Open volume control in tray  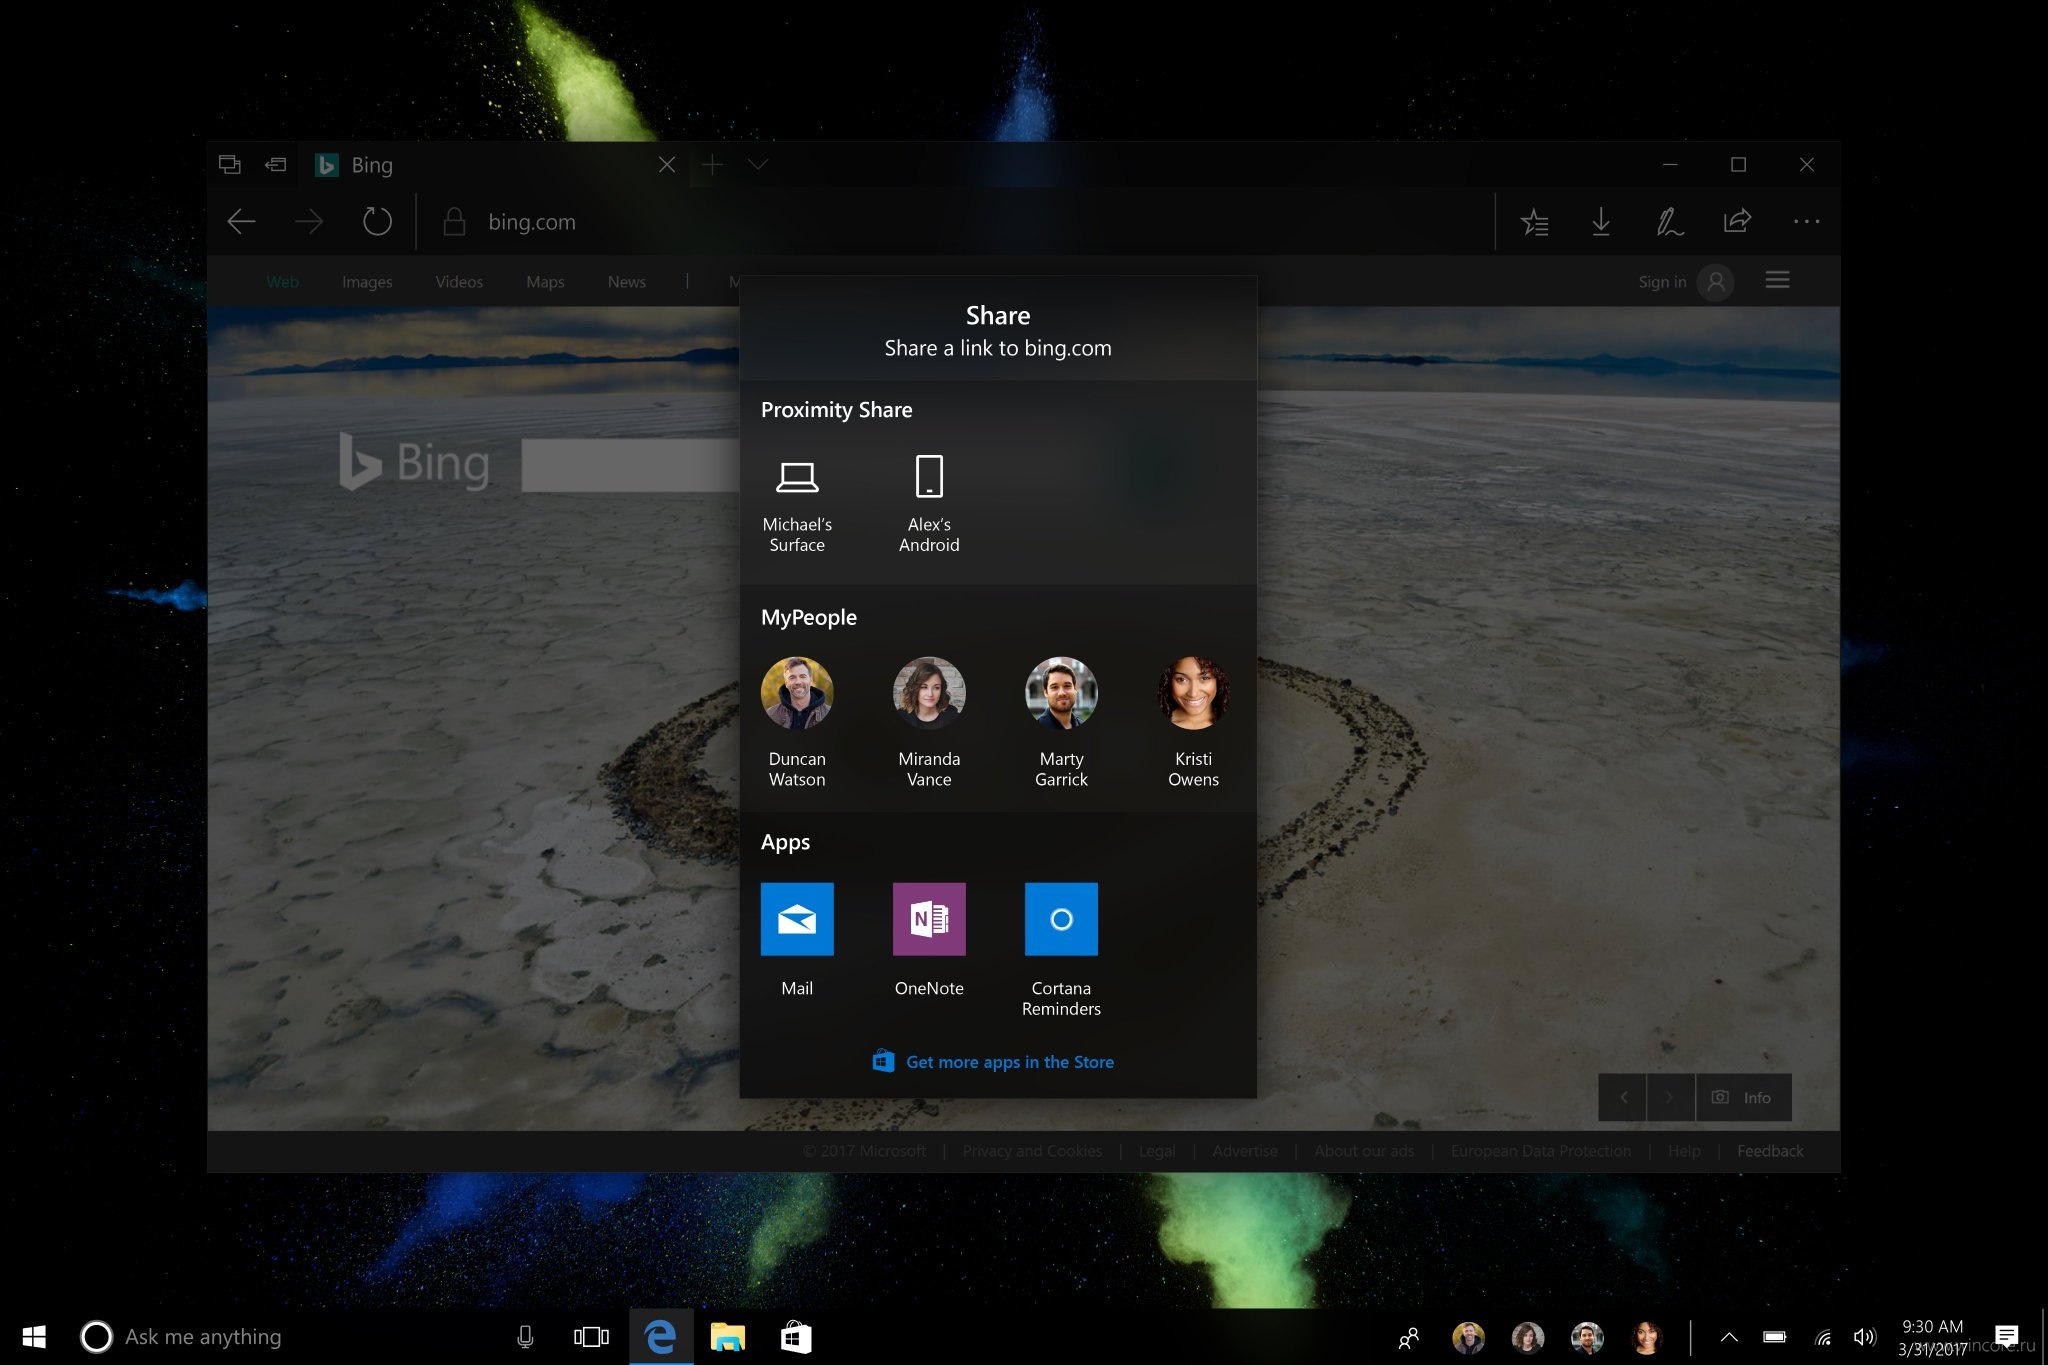pyautogui.click(x=1864, y=1337)
